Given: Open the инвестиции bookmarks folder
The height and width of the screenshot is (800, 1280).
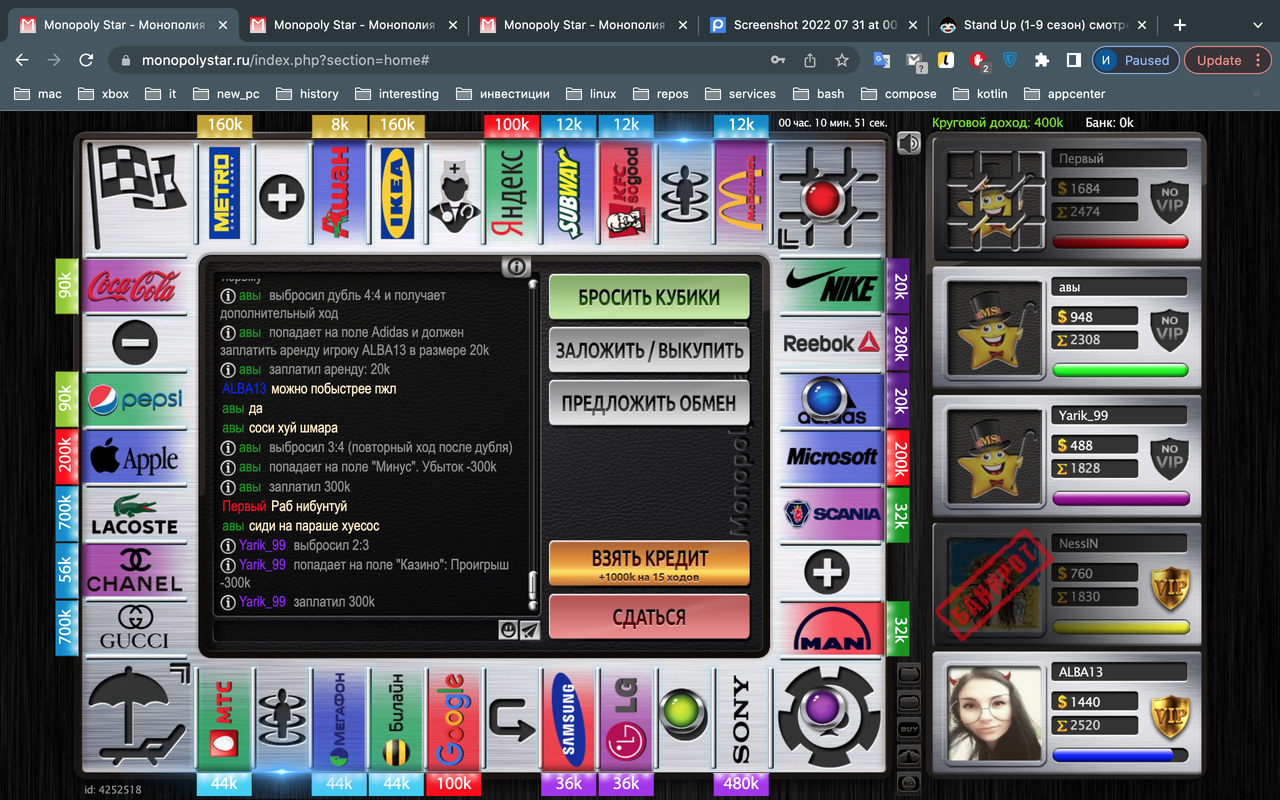Looking at the screenshot, I should coord(503,93).
